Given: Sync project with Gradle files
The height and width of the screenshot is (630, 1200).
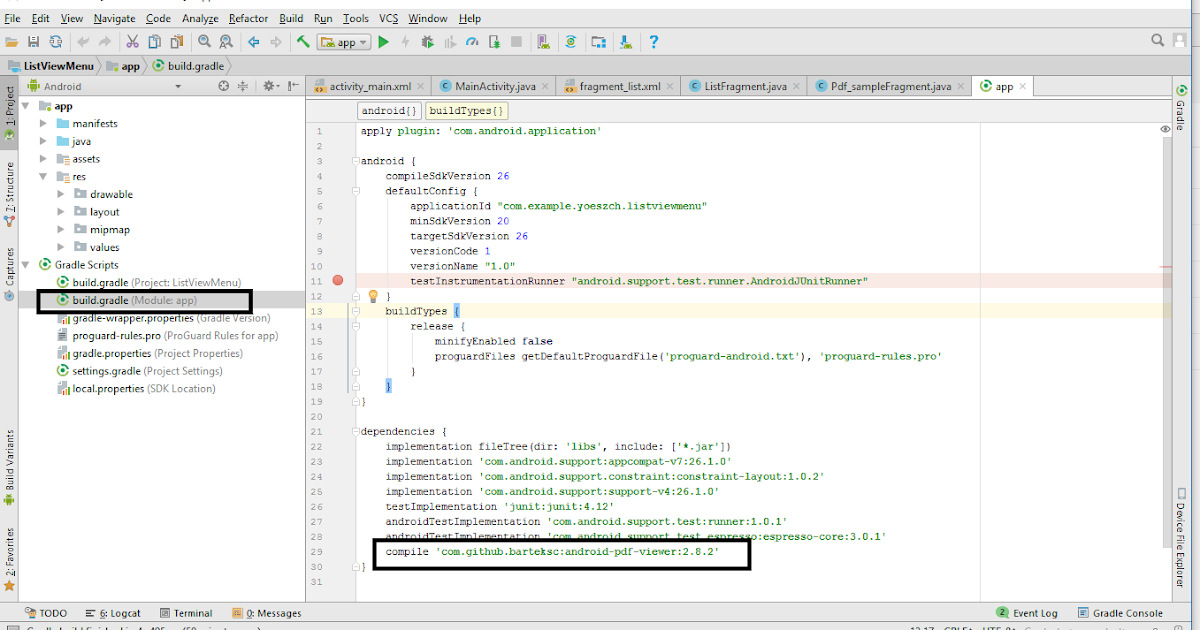Looking at the screenshot, I should click(570, 42).
